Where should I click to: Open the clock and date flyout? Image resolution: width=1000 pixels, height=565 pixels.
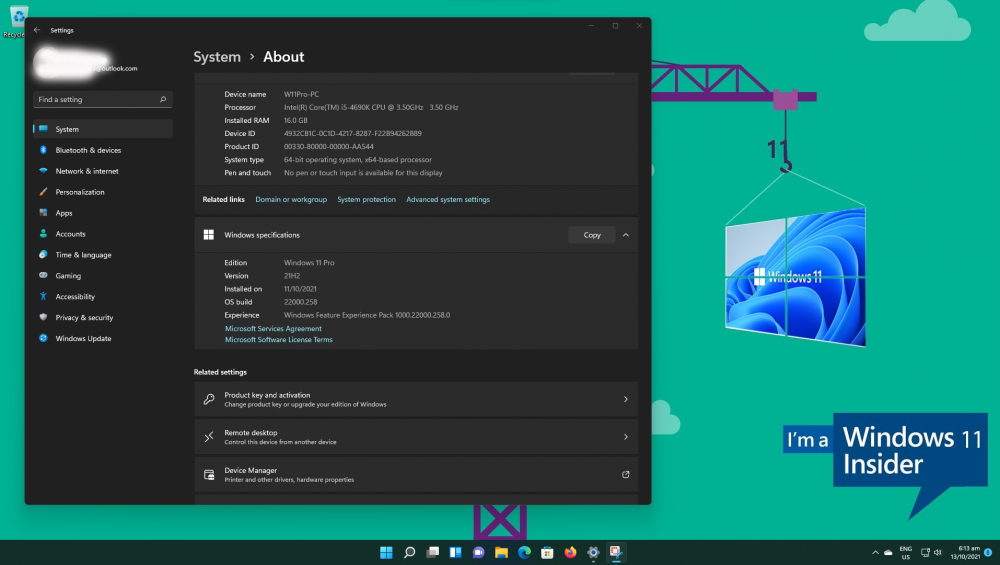pyautogui.click(x=965, y=552)
